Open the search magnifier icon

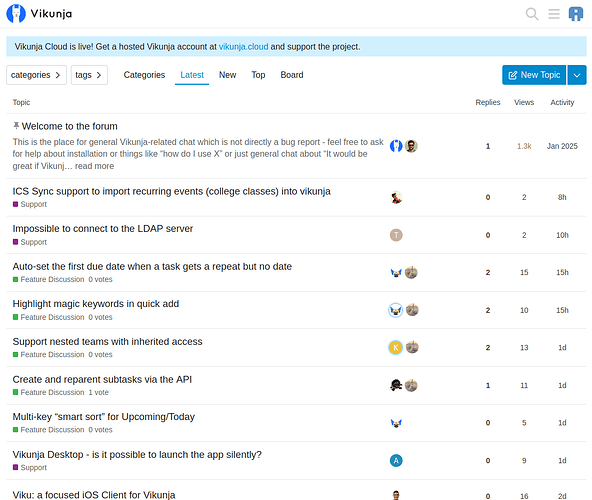[532, 14]
